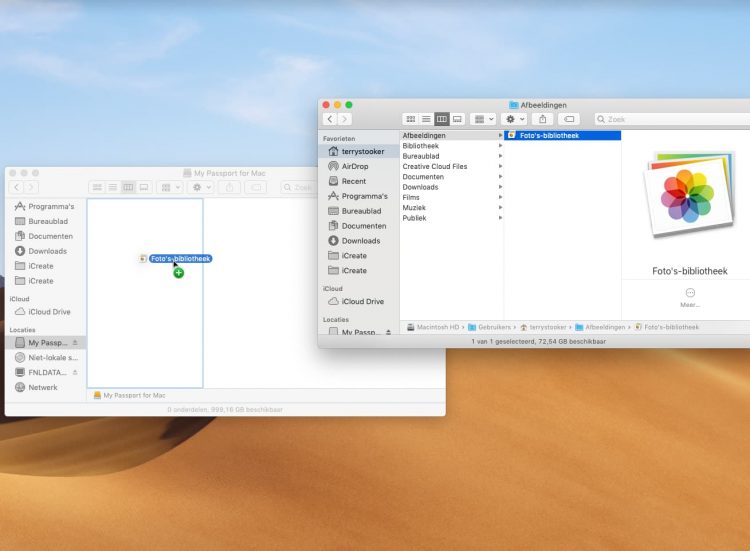Open the gear action menu in Afbeeldingen

[x=514, y=119]
